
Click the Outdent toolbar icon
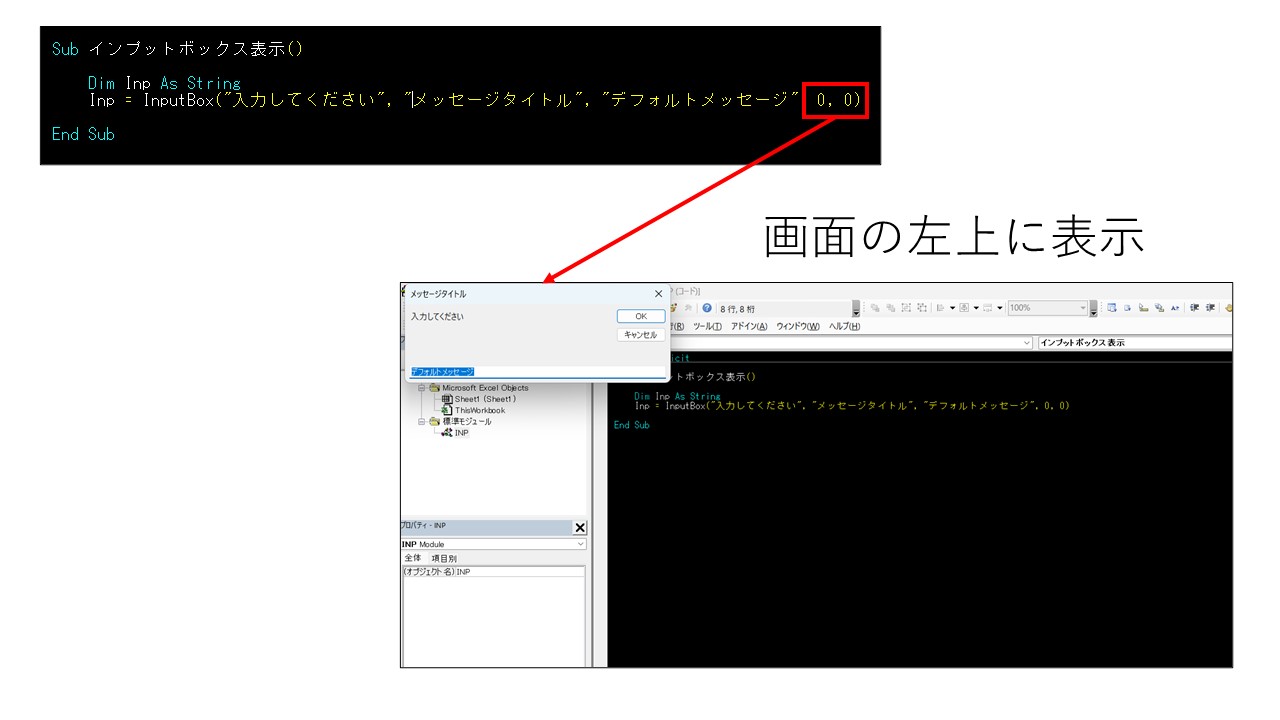pos(1210,308)
